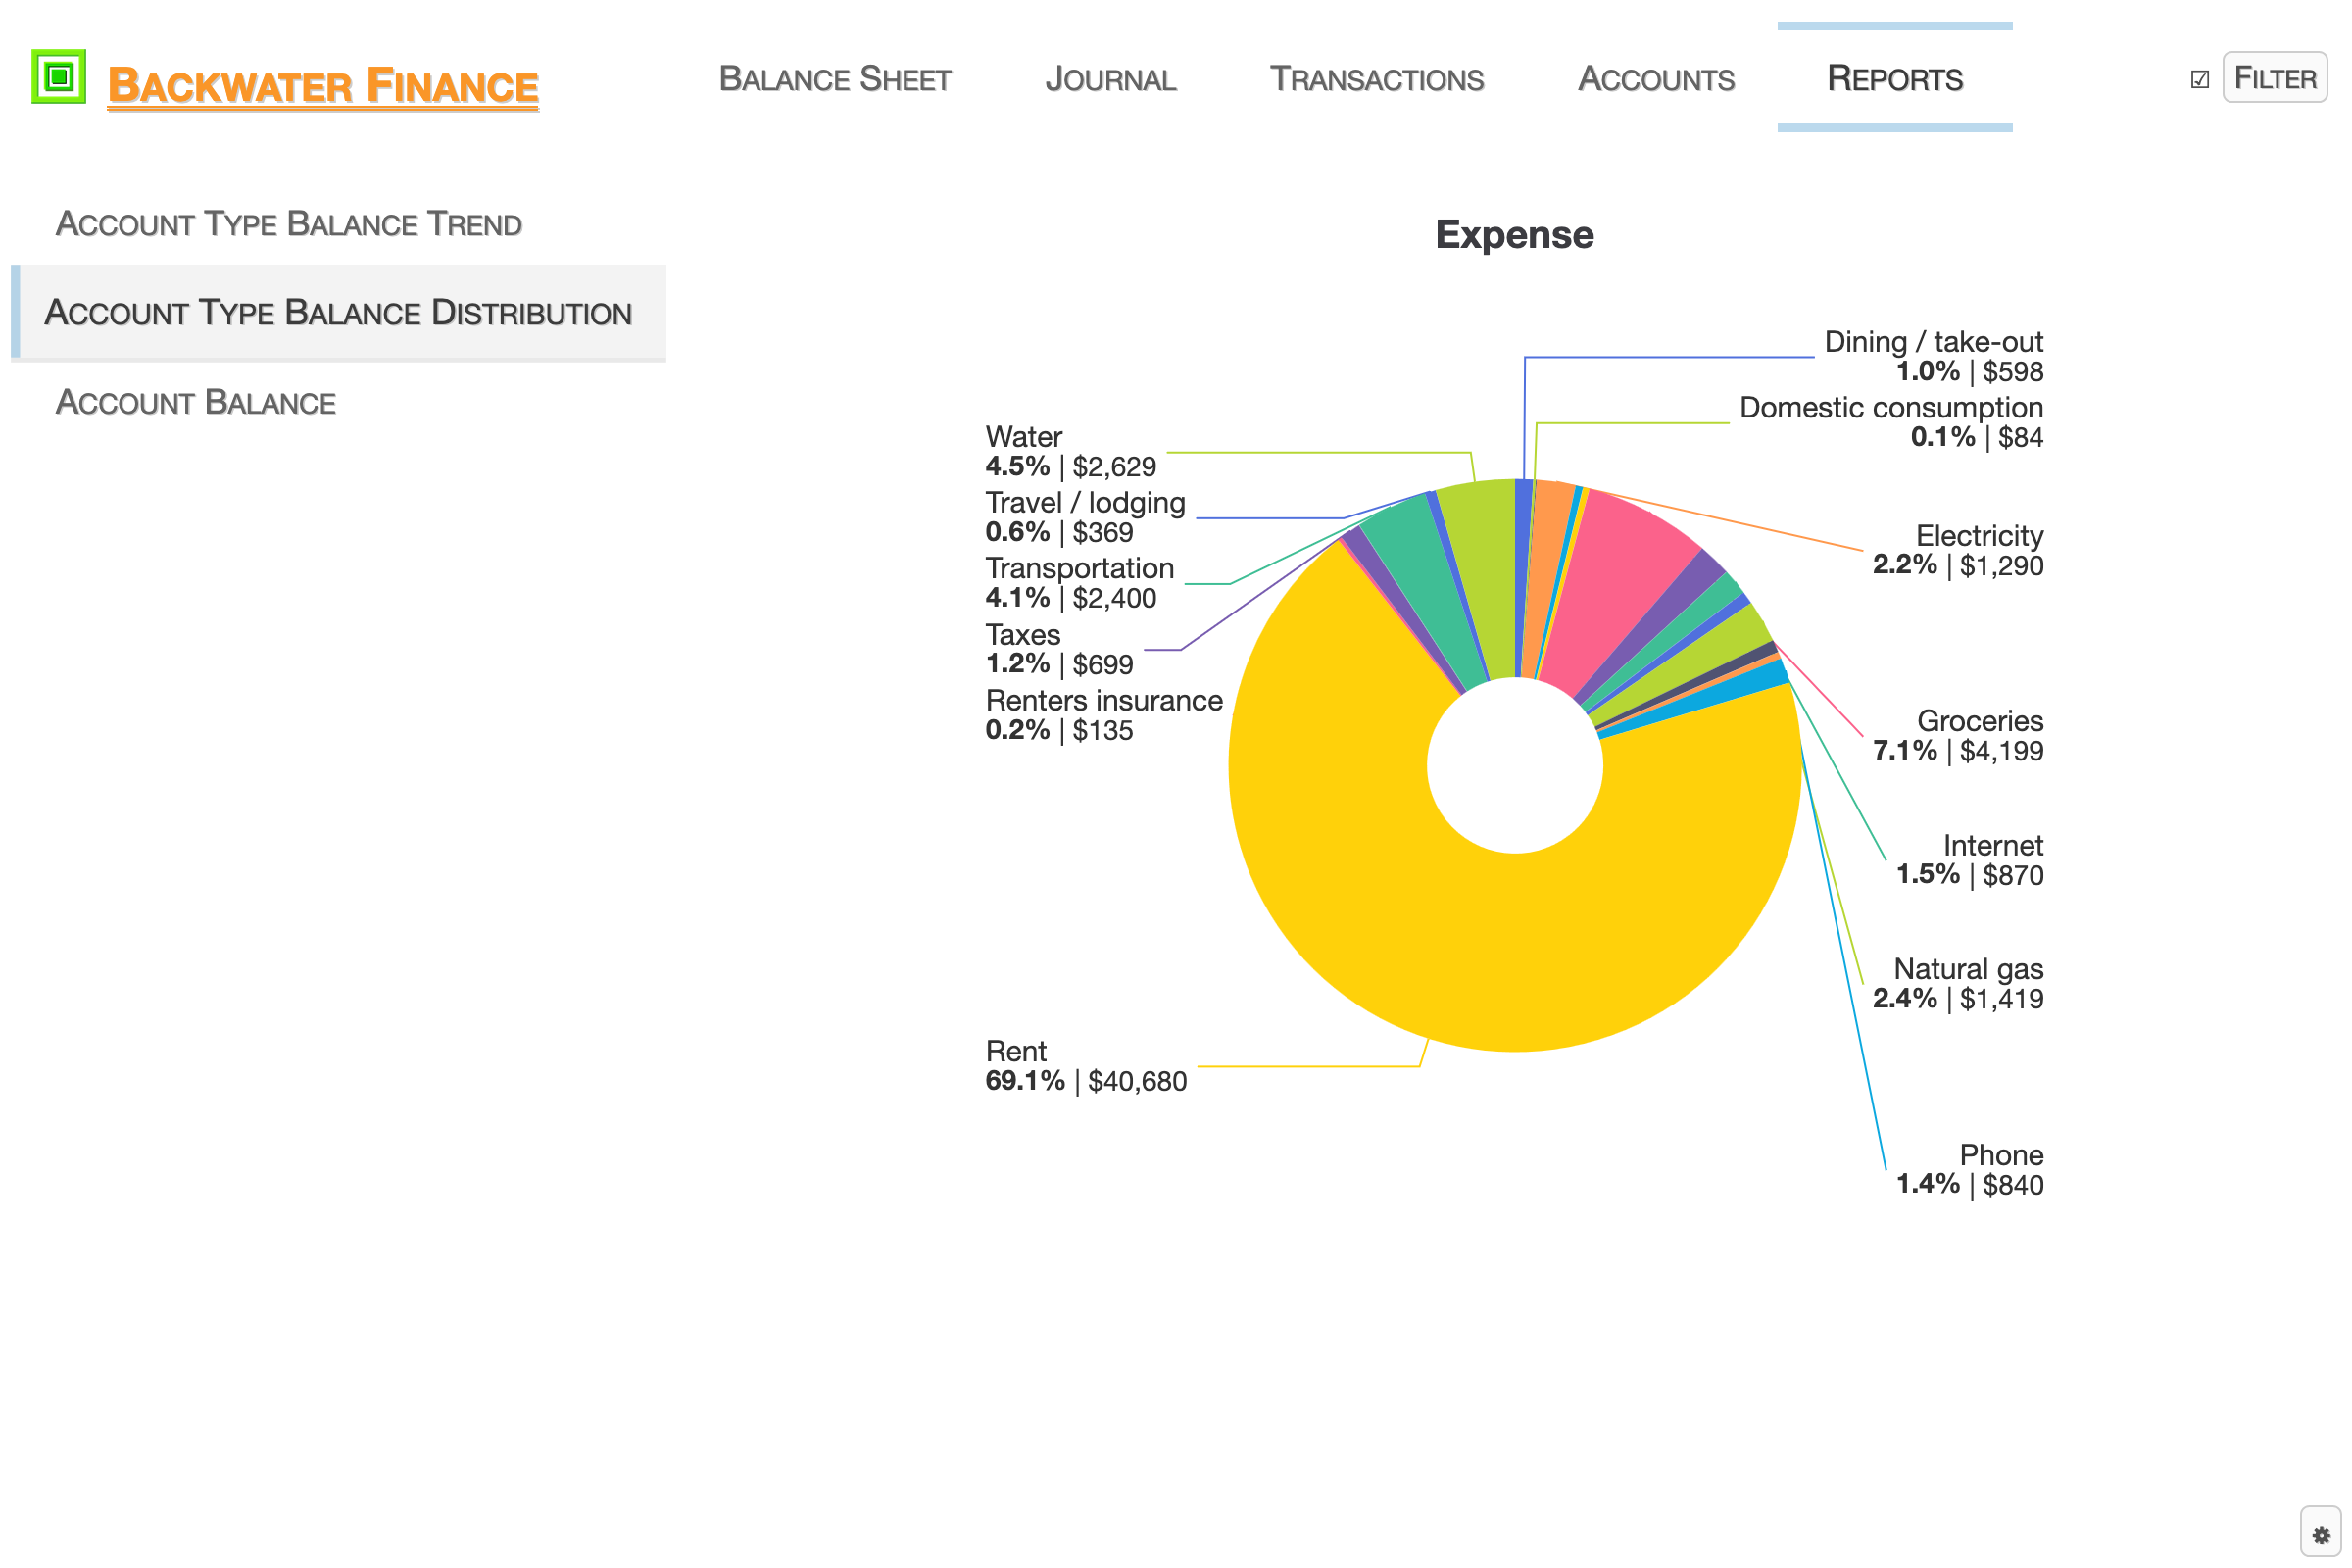Select the Reports tab
This screenshot has height=1568, width=2352.
tap(1894, 79)
